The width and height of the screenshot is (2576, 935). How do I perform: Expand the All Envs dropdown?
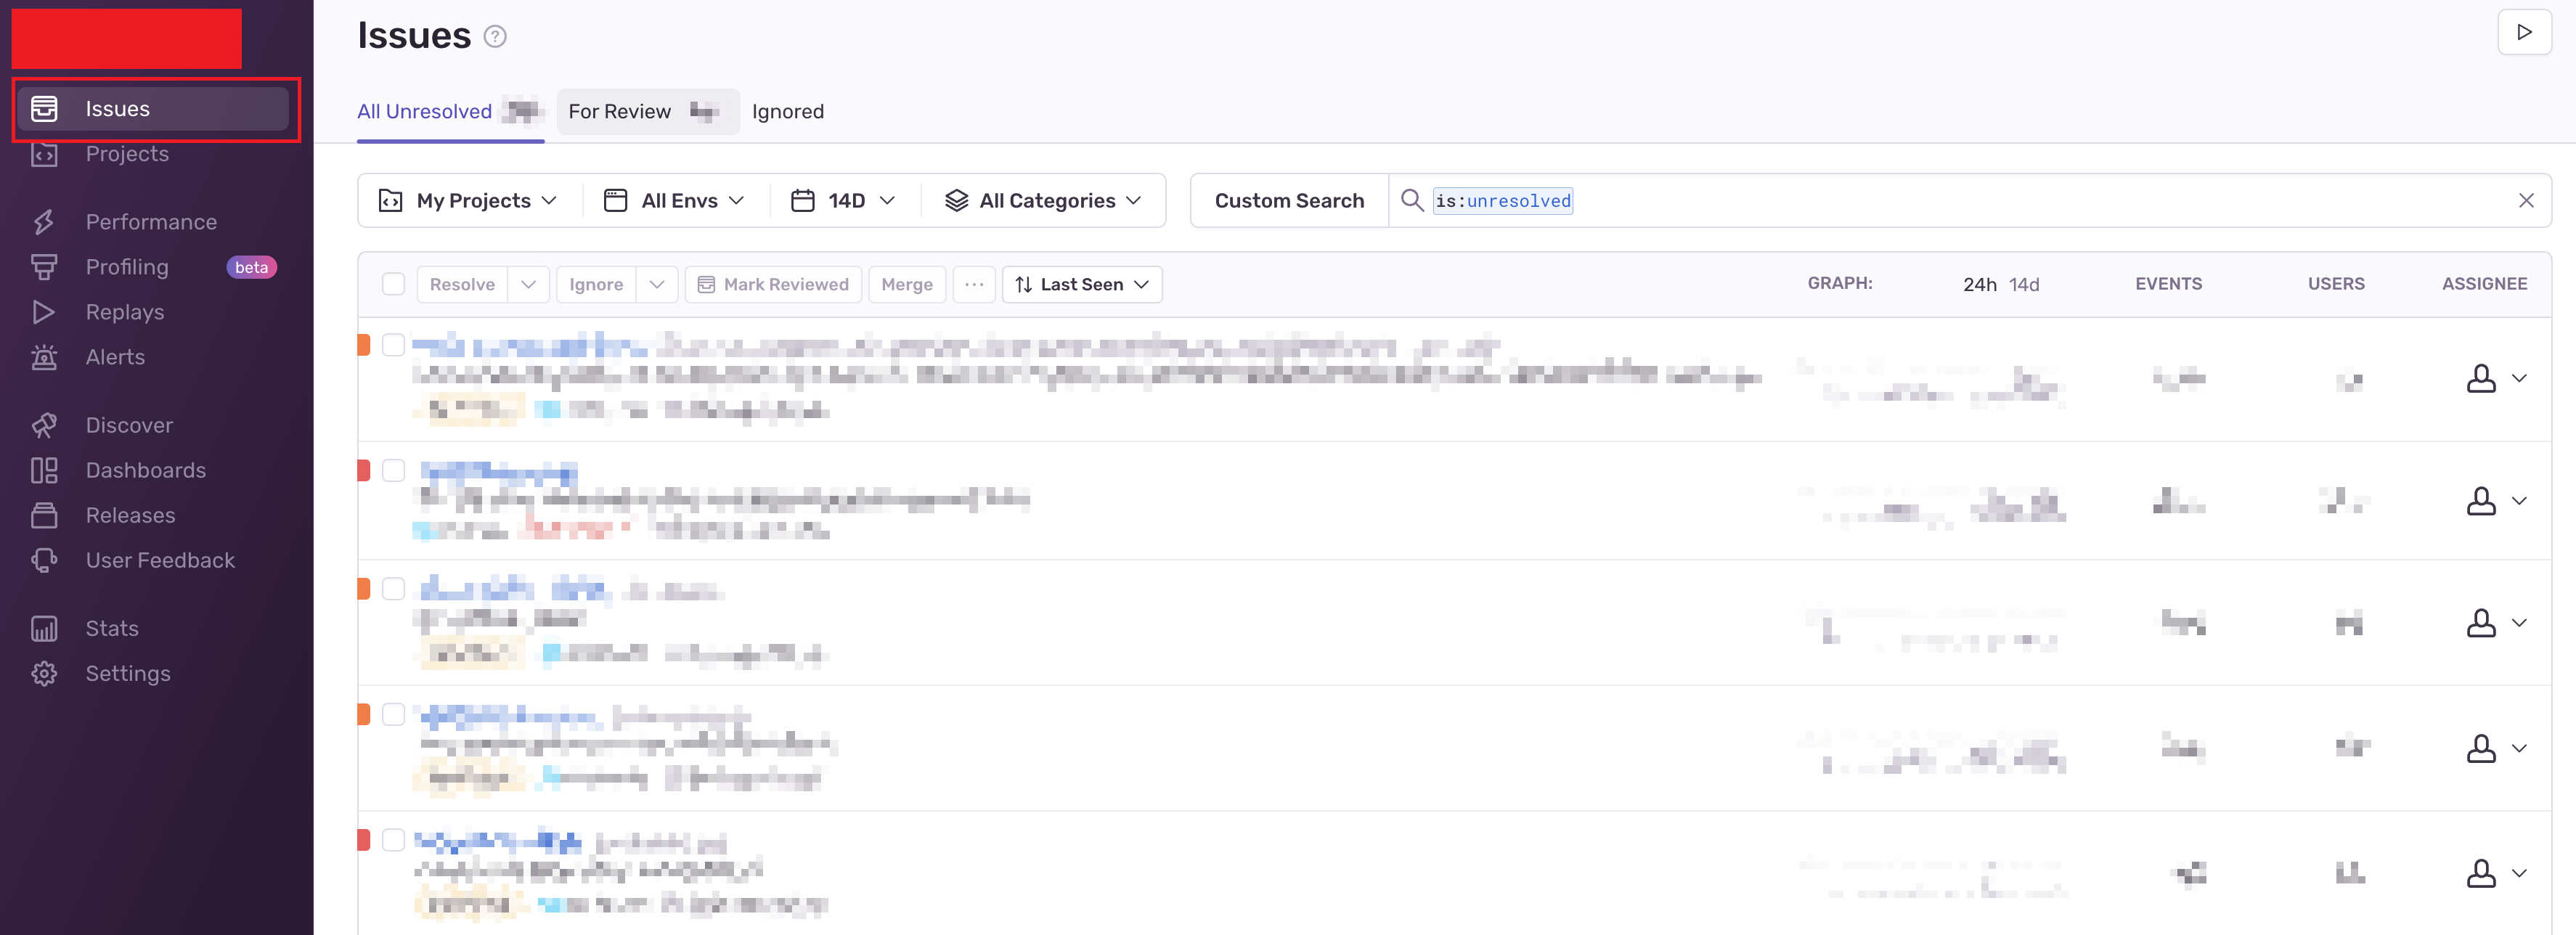pos(675,200)
